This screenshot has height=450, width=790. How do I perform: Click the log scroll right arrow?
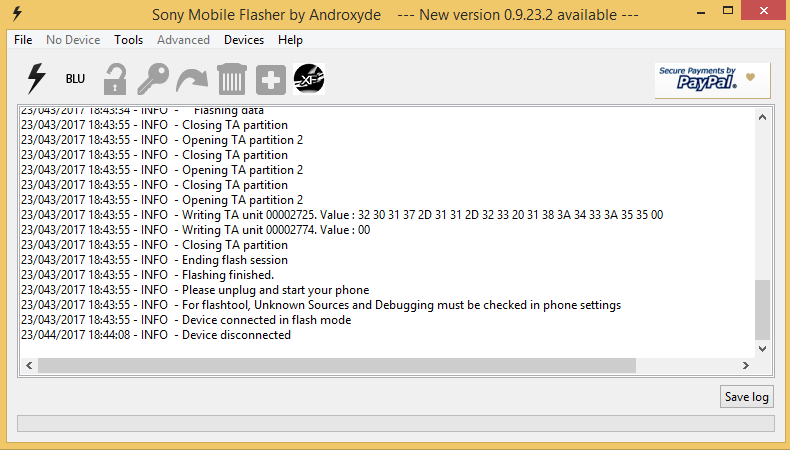tap(746, 365)
